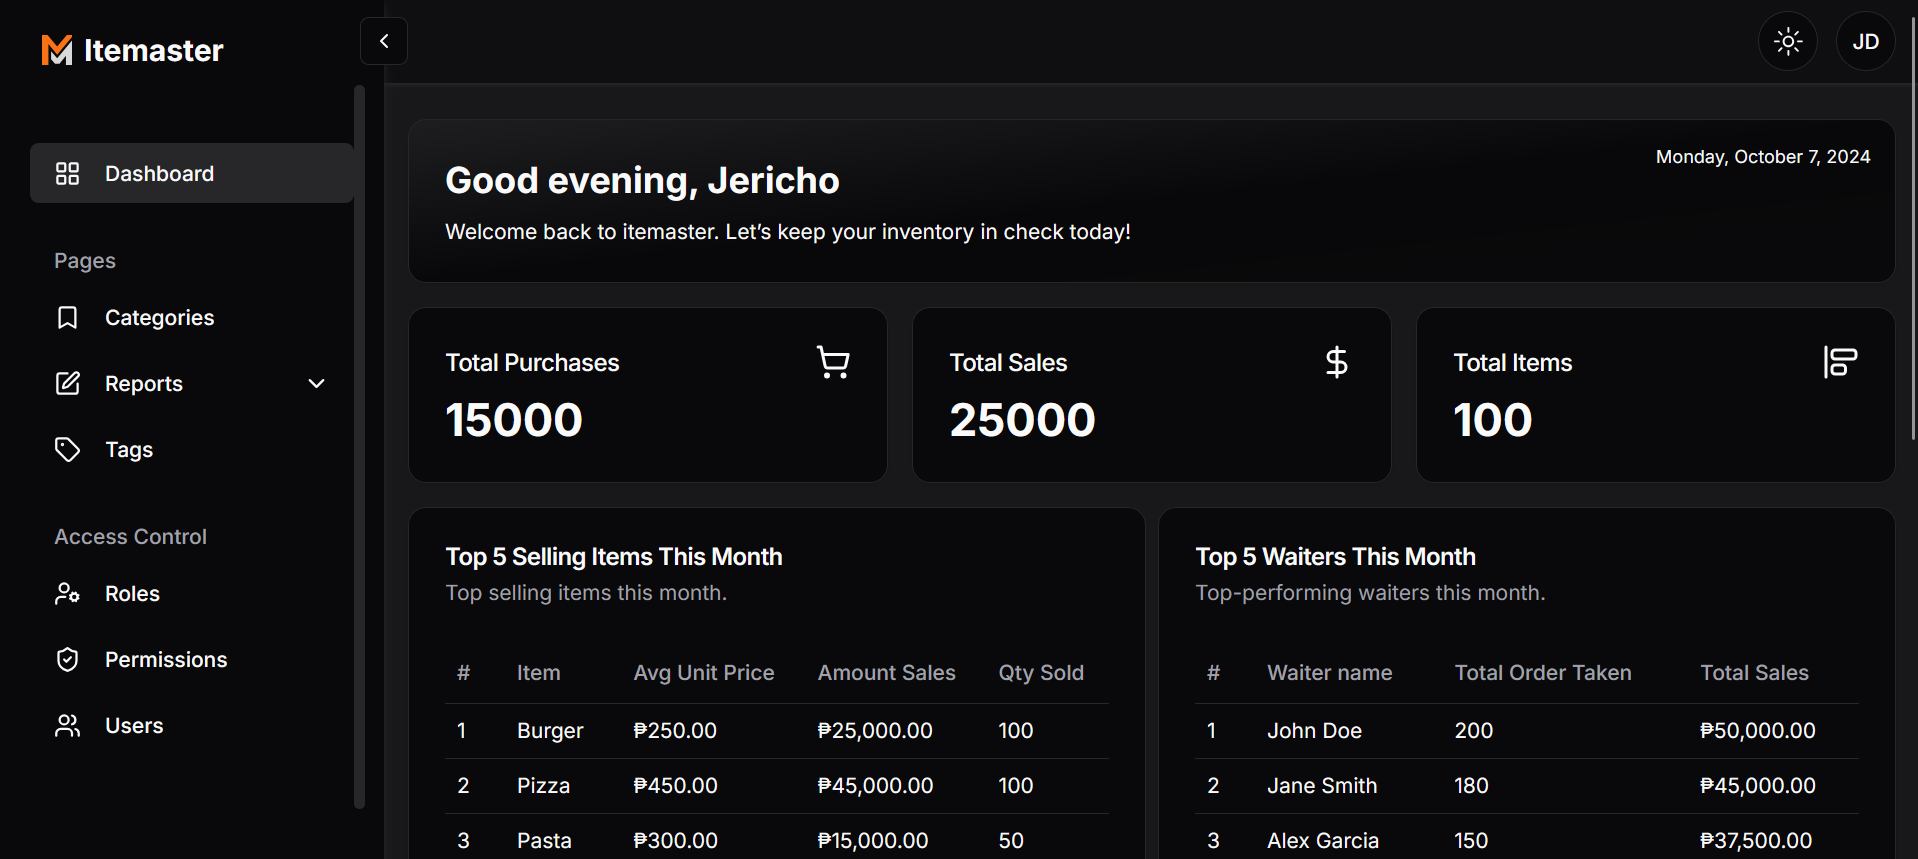Image resolution: width=1918 pixels, height=859 pixels.
Task: Click the dollar sign icon in Total Sales
Action: (1336, 362)
